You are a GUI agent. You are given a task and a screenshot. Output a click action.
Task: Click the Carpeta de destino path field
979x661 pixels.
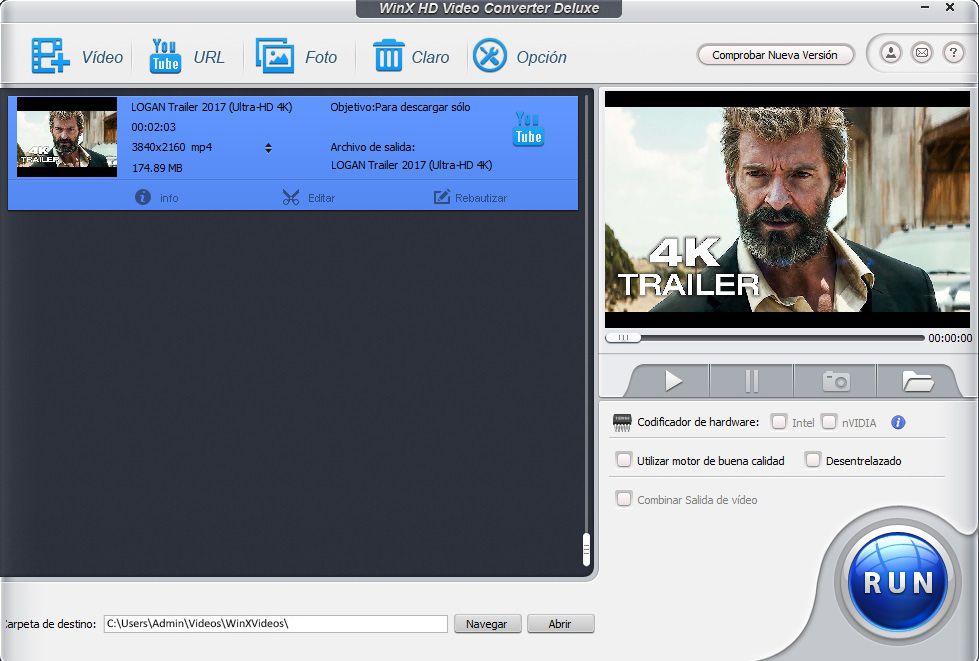pos(275,624)
